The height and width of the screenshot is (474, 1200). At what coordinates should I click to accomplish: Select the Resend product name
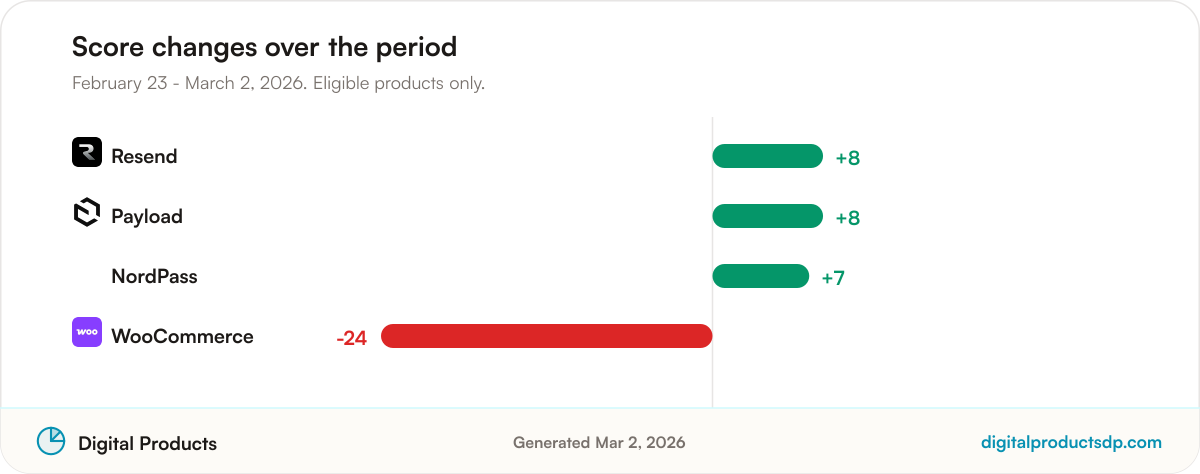click(x=144, y=156)
